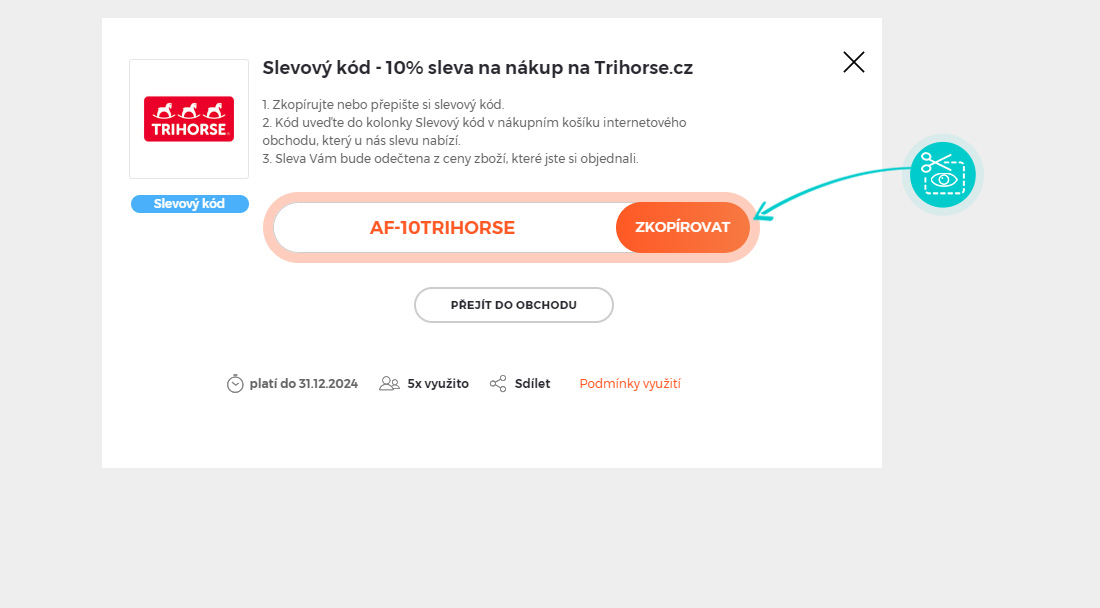Click the Trihorse logo thumbnail
Viewport: 1100px width, 608px height.
(189, 119)
